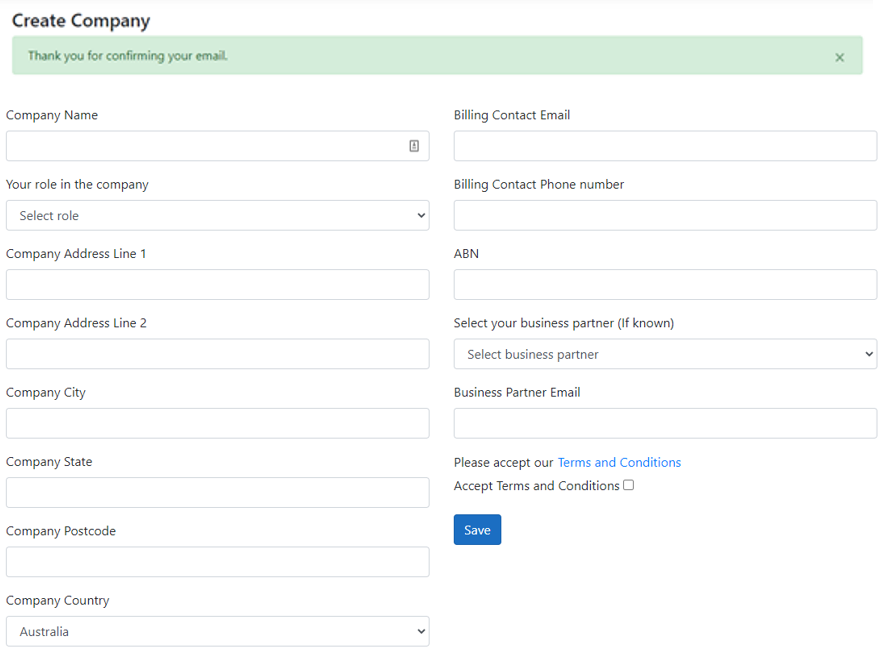Open the Select role dropdown
Screen dimensions: 883x653
coord(217,215)
